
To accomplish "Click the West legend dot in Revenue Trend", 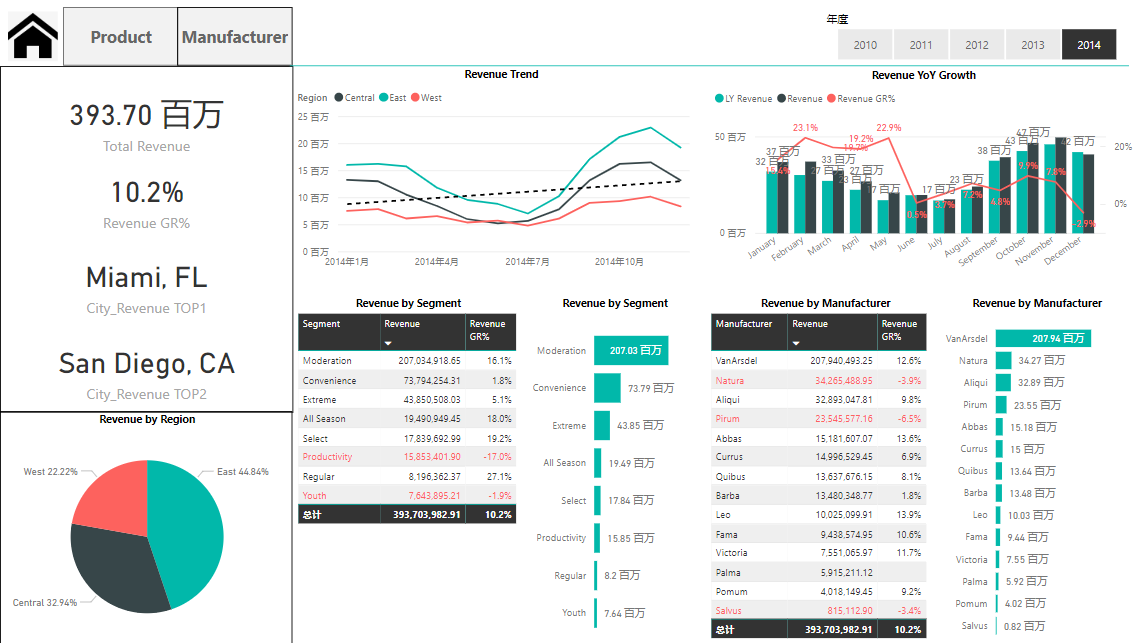I will 415,97.
